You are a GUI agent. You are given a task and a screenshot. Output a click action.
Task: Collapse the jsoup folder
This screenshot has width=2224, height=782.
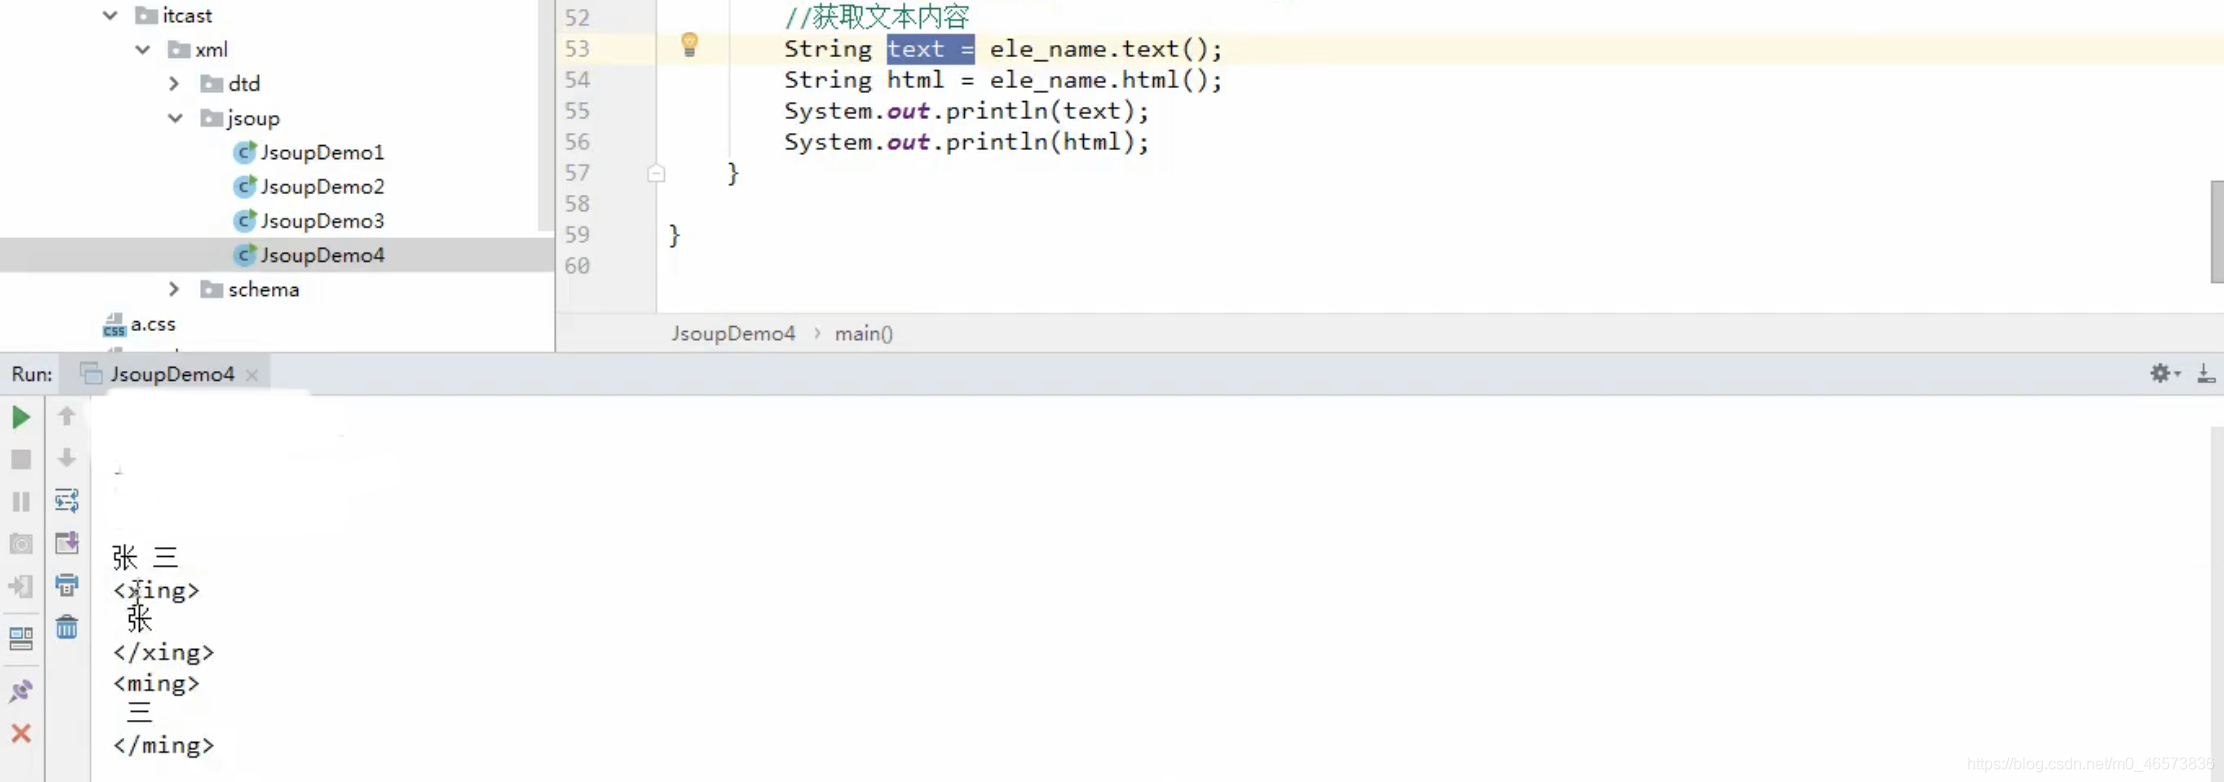pyautogui.click(x=175, y=118)
